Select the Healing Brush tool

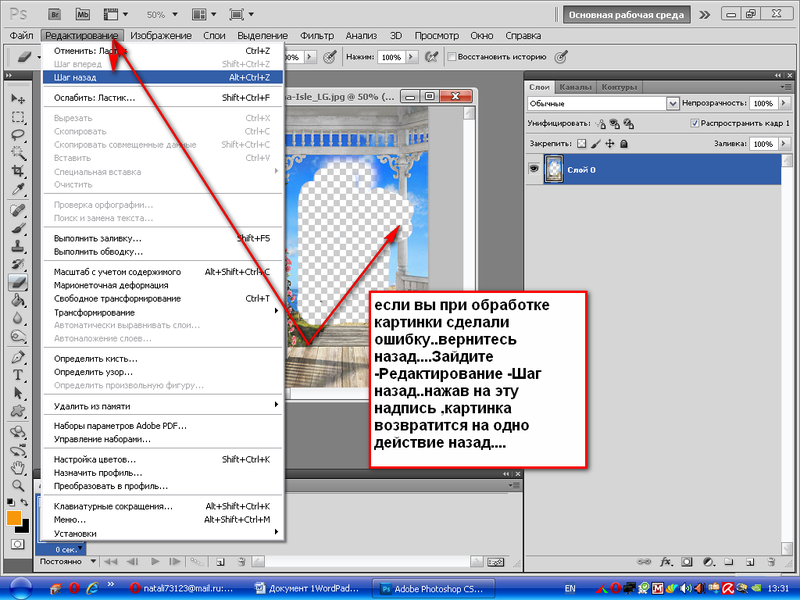click(18, 210)
